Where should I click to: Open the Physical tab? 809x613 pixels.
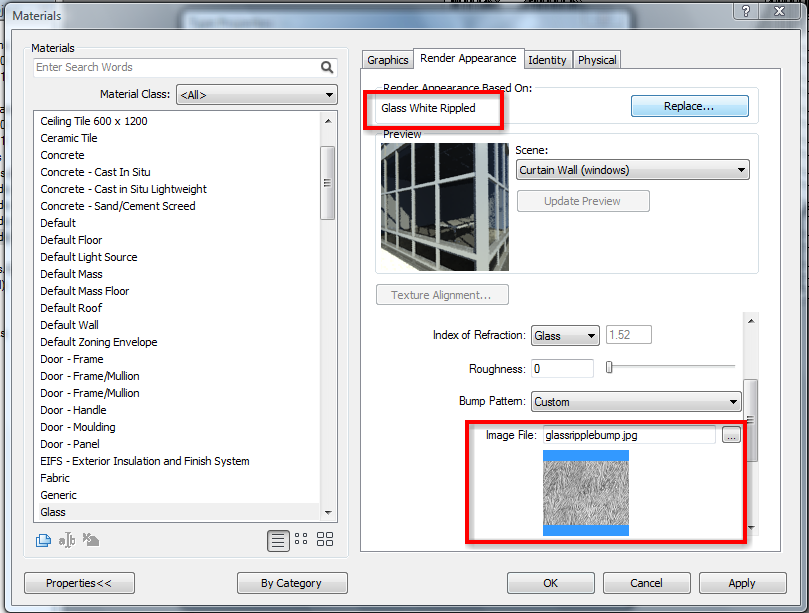pos(597,60)
